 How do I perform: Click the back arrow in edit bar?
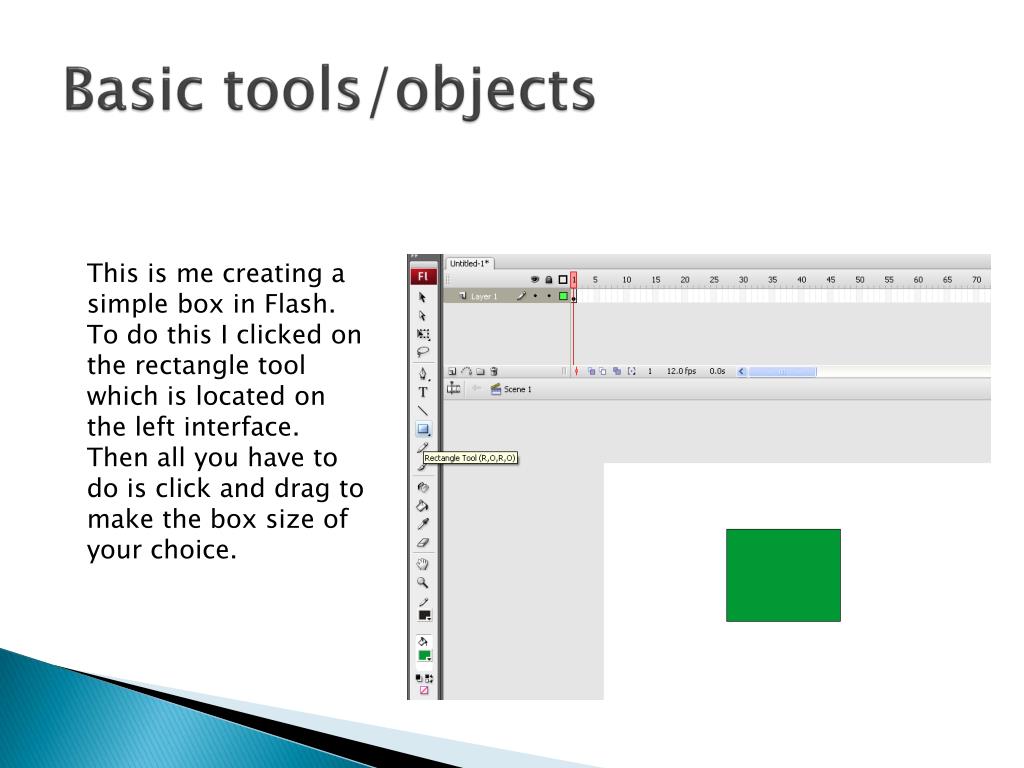477,389
